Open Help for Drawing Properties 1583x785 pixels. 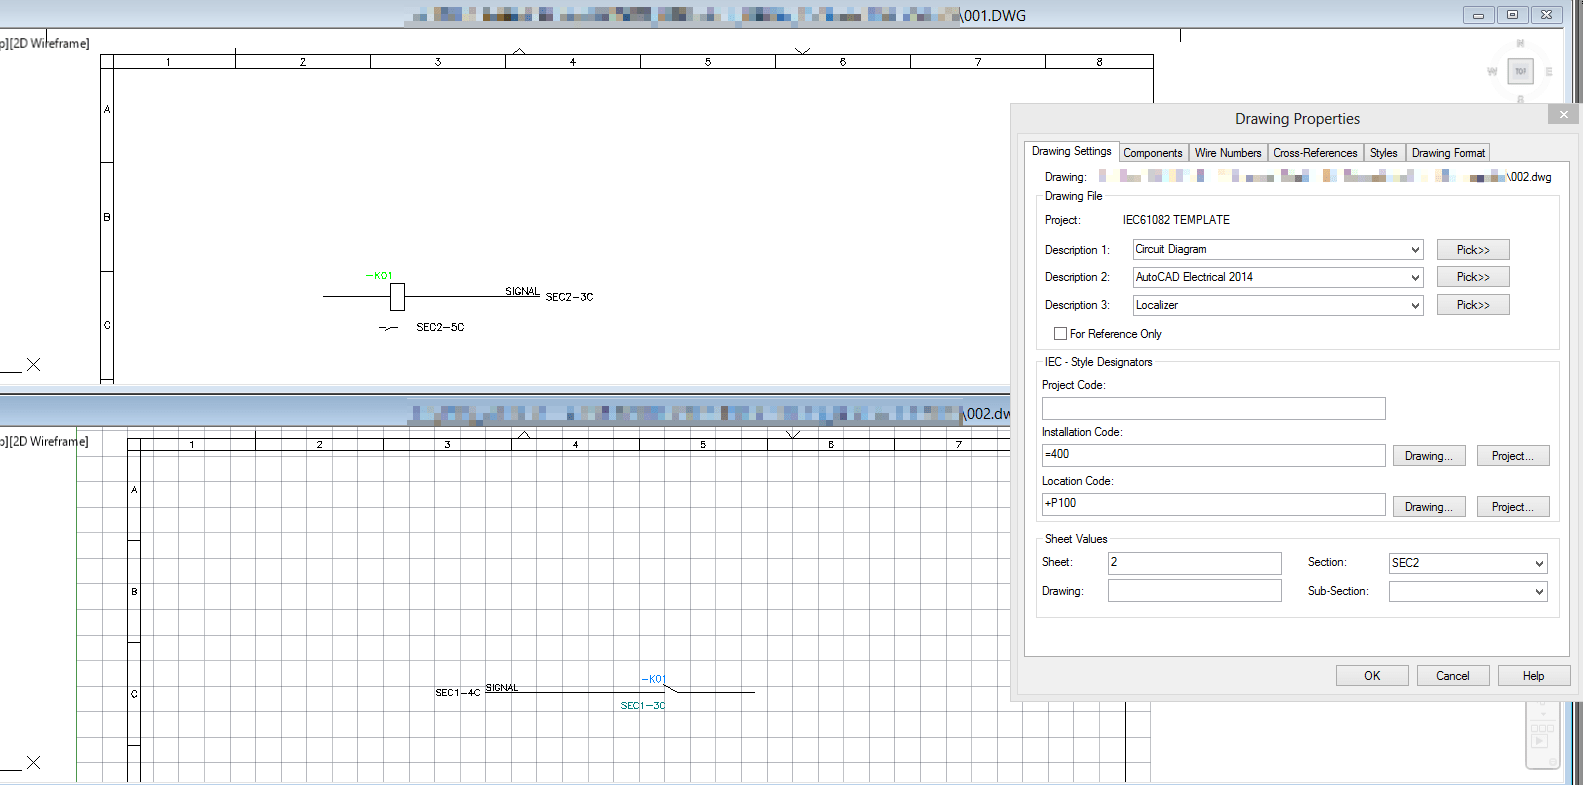1534,676
